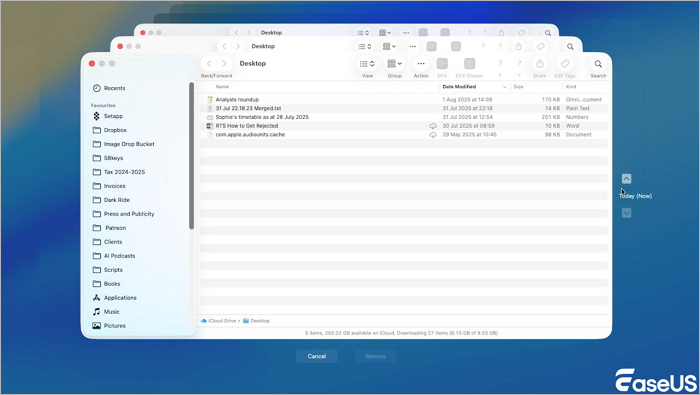Click Search icon in rearmost Desktop window
The height and width of the screenshot is (395, 700).
click(x=548, y=33)
